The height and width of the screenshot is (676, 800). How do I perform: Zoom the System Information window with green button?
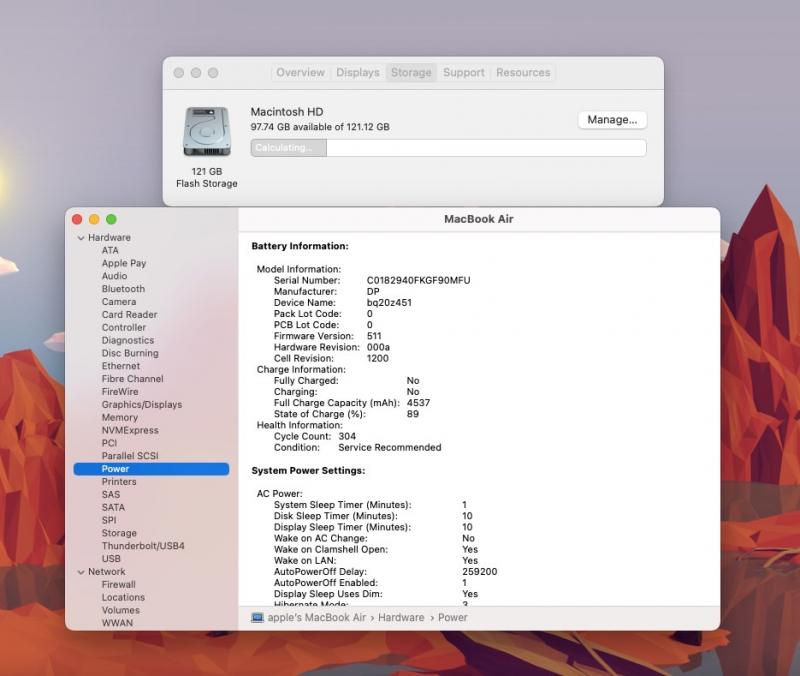pos(111,219)
